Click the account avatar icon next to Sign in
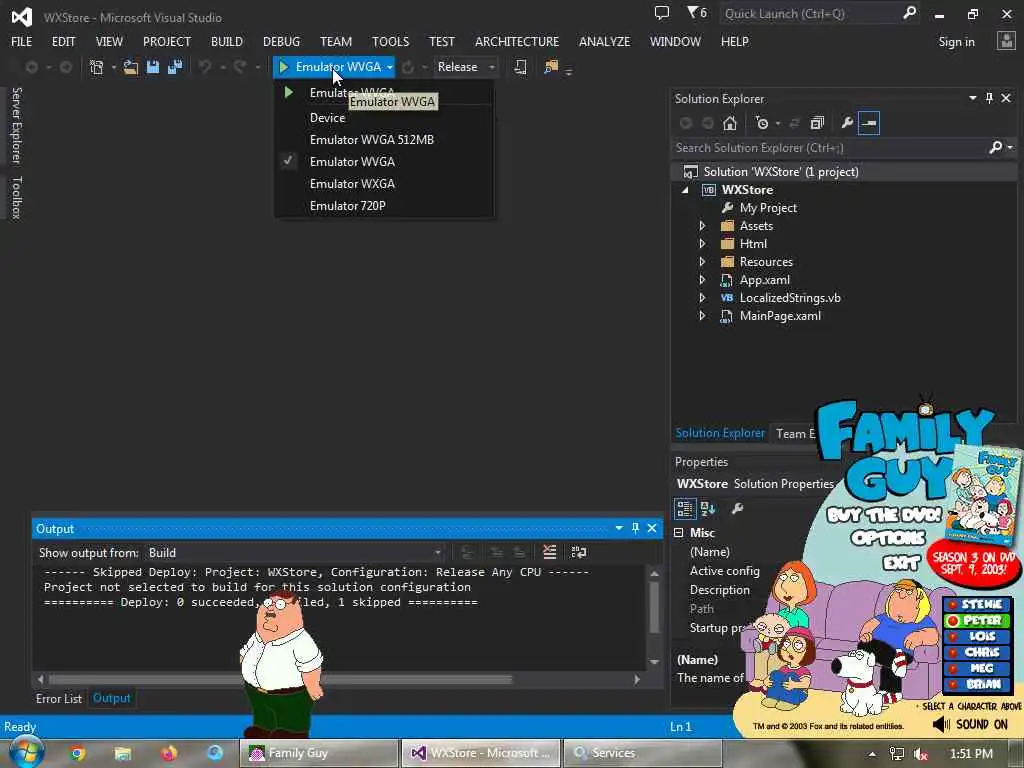This screenshot has height=768, width=1024. click(x=1006, y=41)
